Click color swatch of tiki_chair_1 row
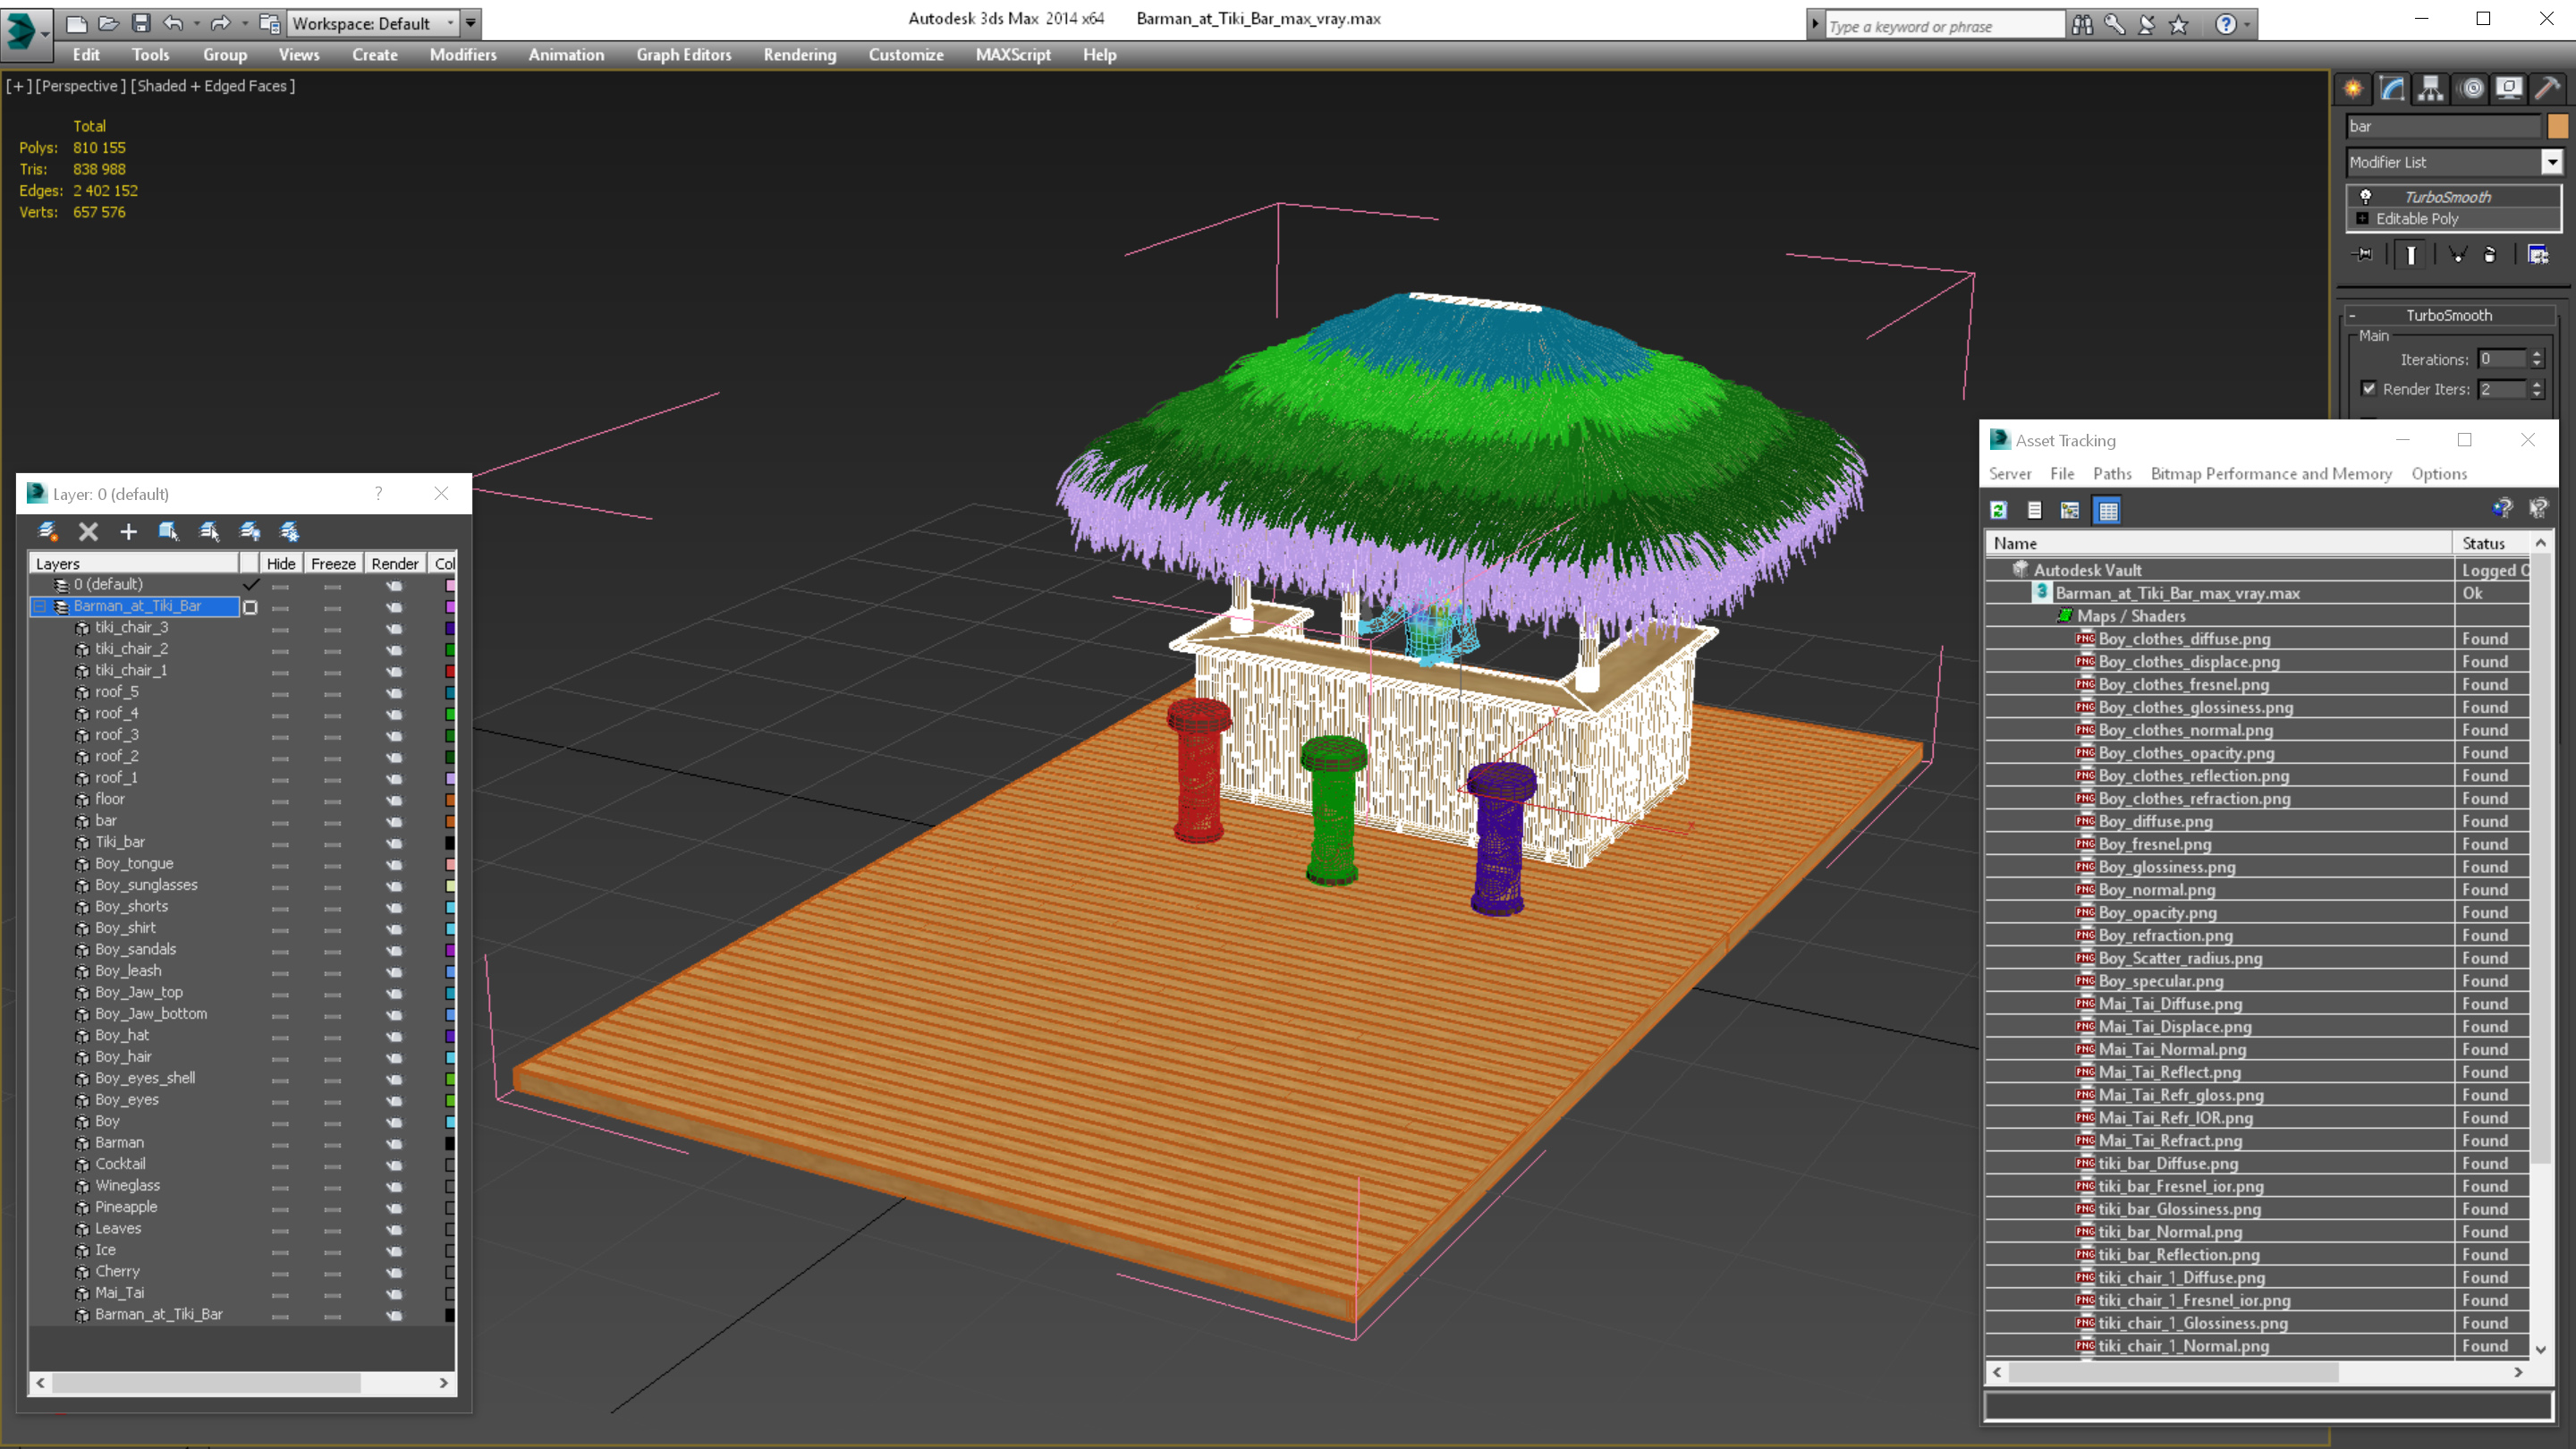Image resolution: width=2576 pixels, height=1449 pixels. [450, 671]
